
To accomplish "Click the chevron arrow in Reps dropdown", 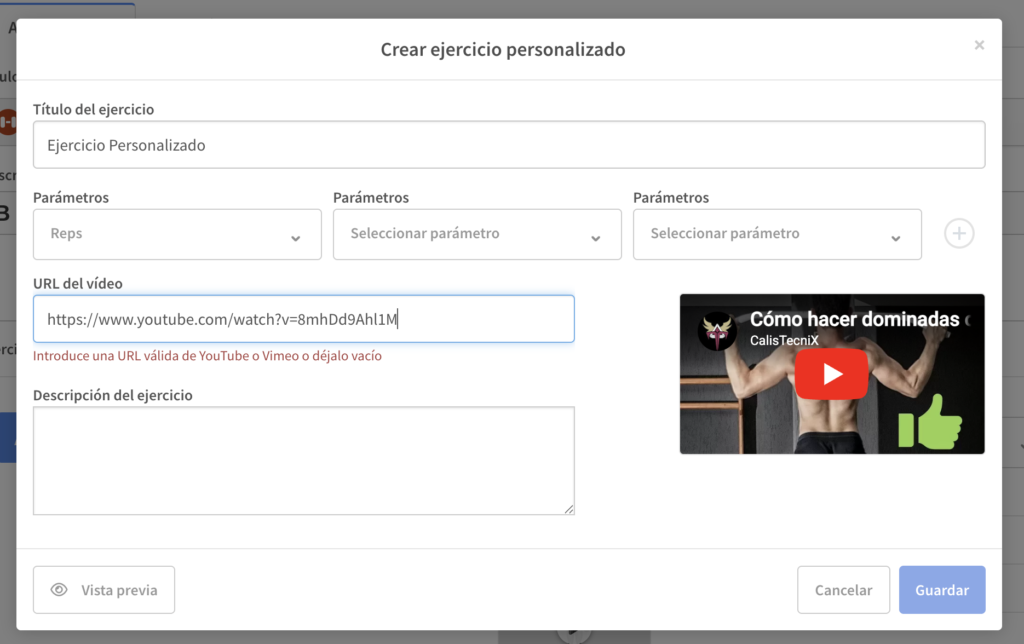I will click(295, 238).
